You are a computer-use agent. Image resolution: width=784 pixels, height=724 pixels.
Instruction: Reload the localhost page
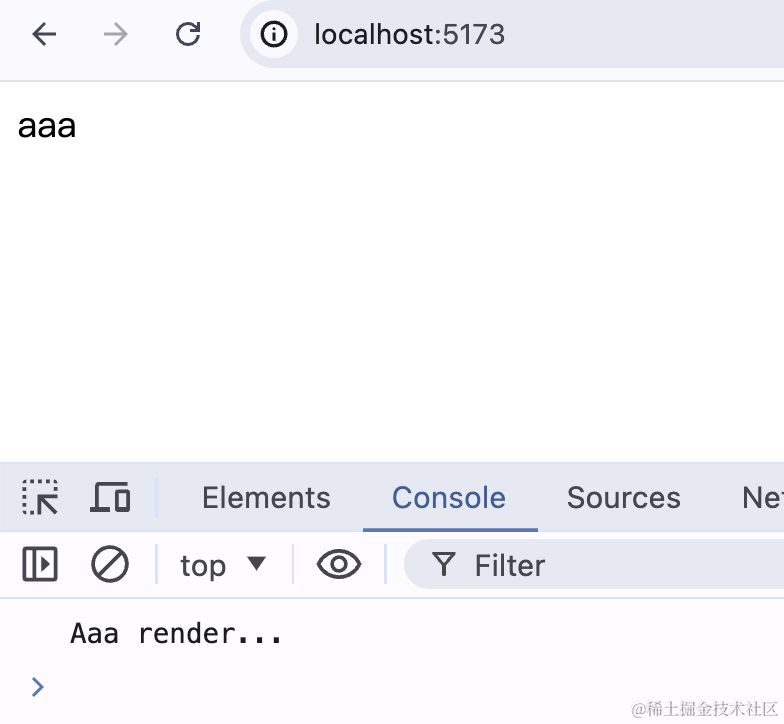[188, 35]
